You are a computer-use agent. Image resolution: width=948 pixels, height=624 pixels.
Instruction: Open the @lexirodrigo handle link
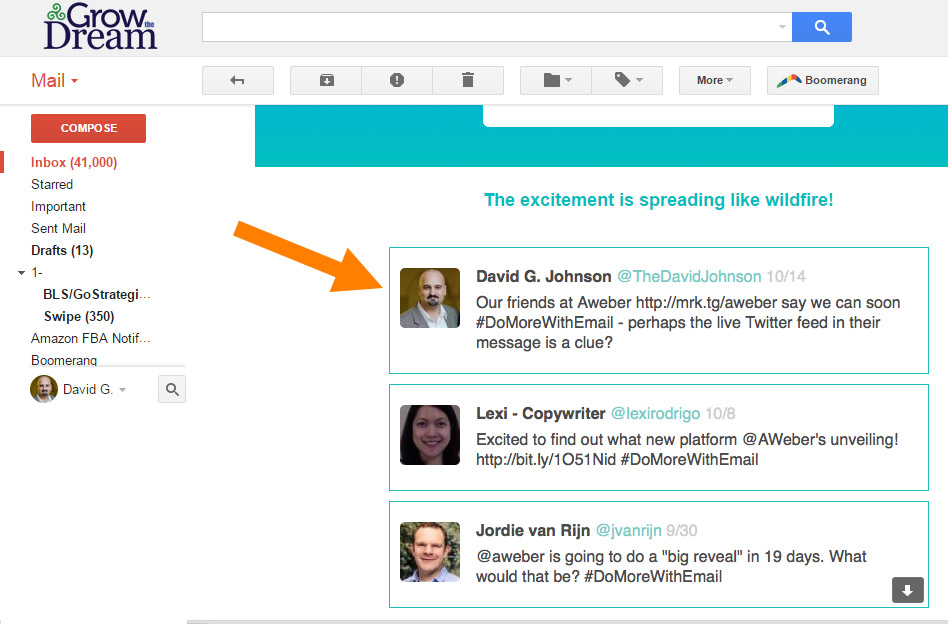click(x=655, y=414)
